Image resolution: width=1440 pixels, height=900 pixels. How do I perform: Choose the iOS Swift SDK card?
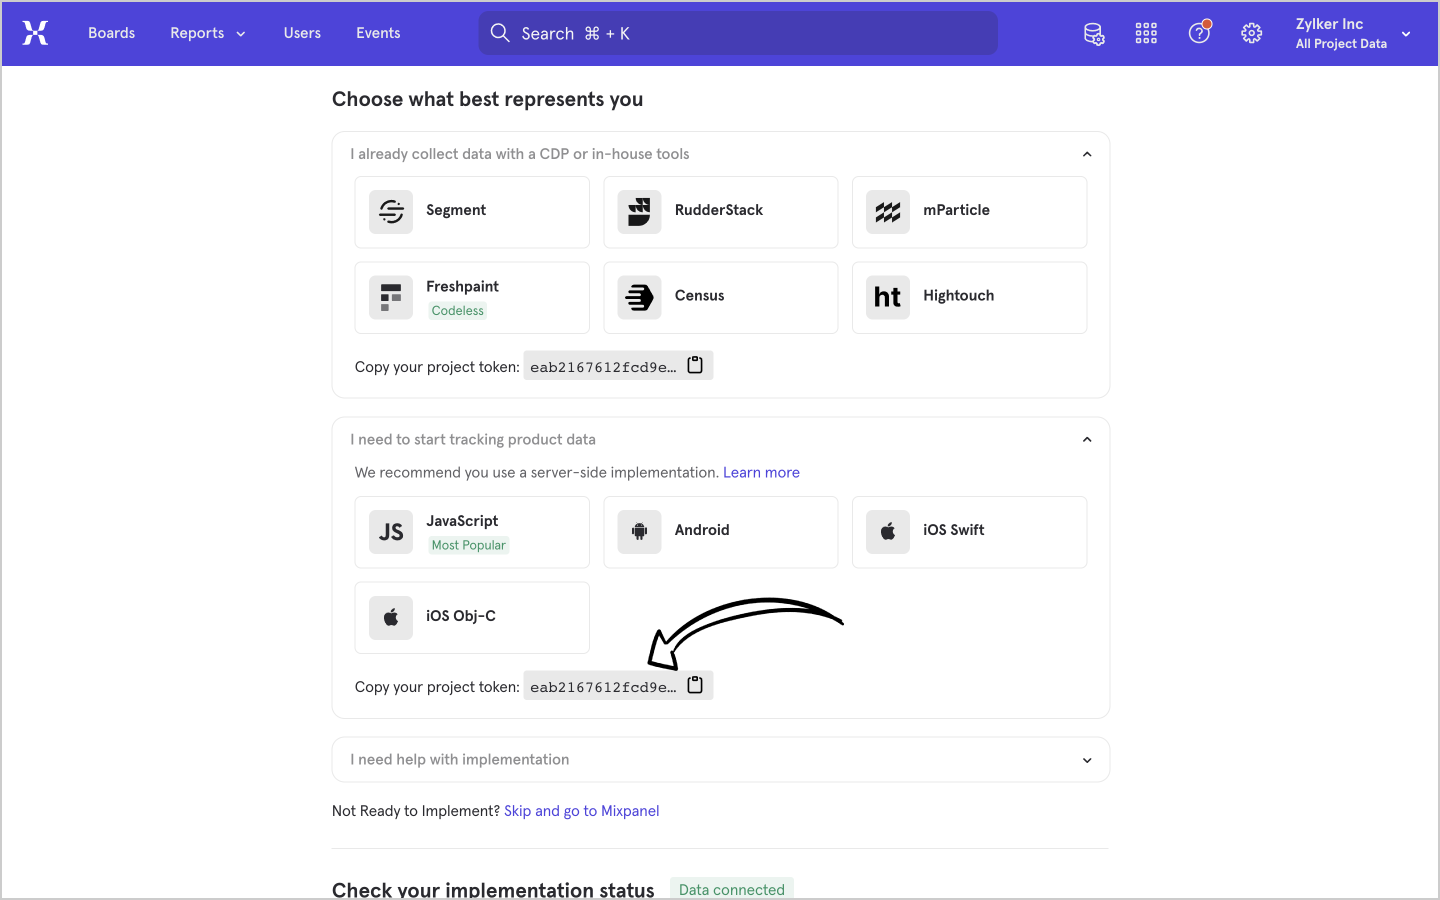969,532
